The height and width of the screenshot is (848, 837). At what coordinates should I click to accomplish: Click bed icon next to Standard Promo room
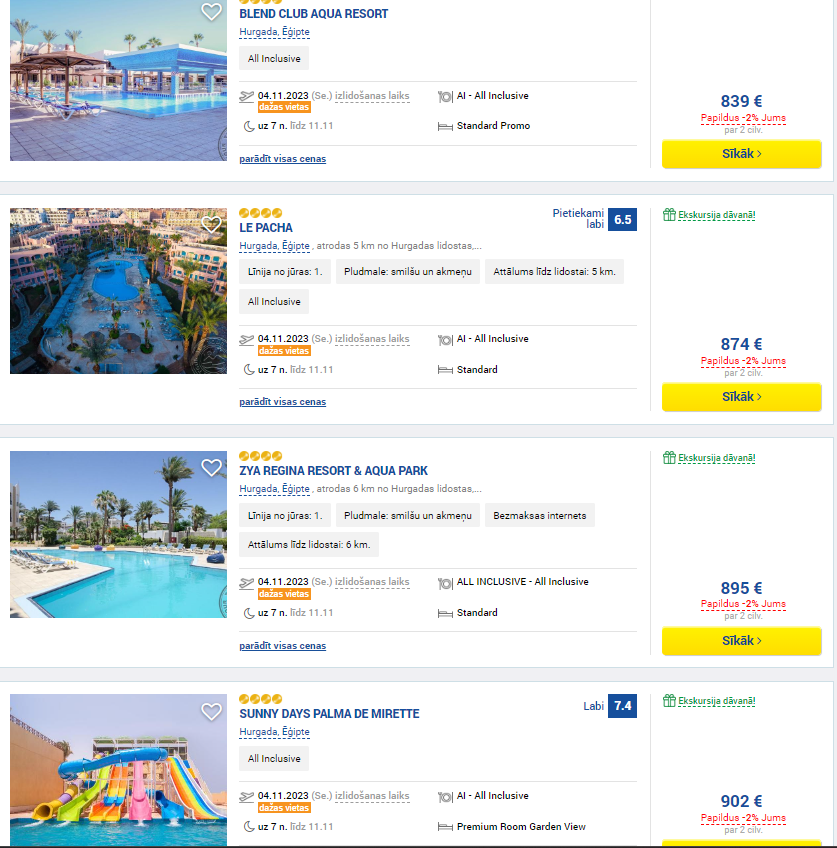point(445,127)
